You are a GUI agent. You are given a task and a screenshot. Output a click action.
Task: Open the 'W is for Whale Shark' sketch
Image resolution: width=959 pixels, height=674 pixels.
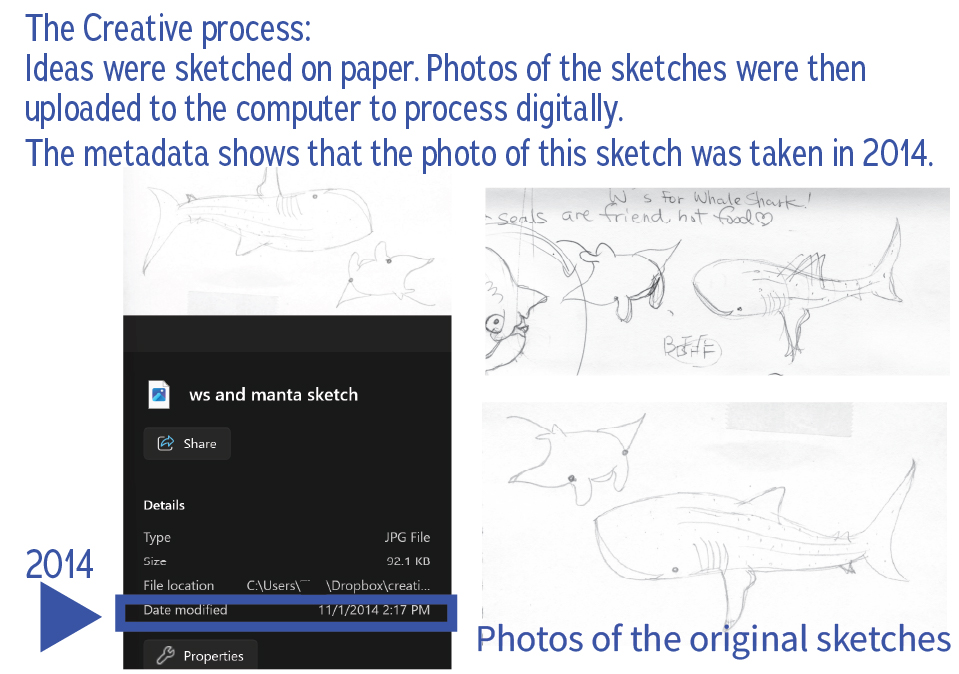pos(717,281)
